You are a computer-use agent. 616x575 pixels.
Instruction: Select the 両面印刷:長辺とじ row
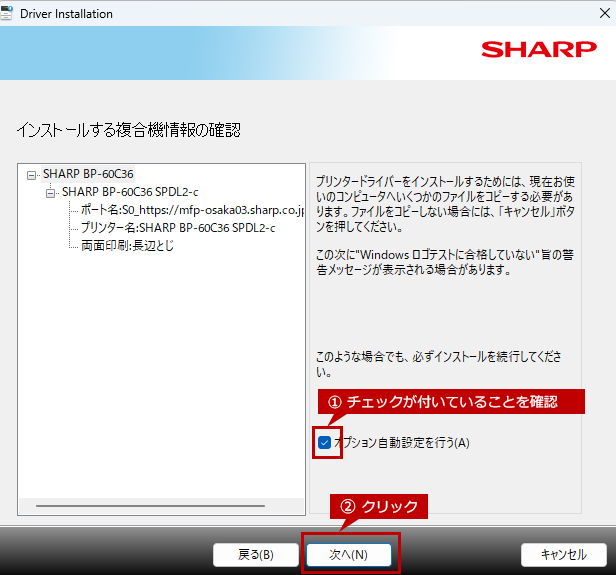[x=127, y=246]
